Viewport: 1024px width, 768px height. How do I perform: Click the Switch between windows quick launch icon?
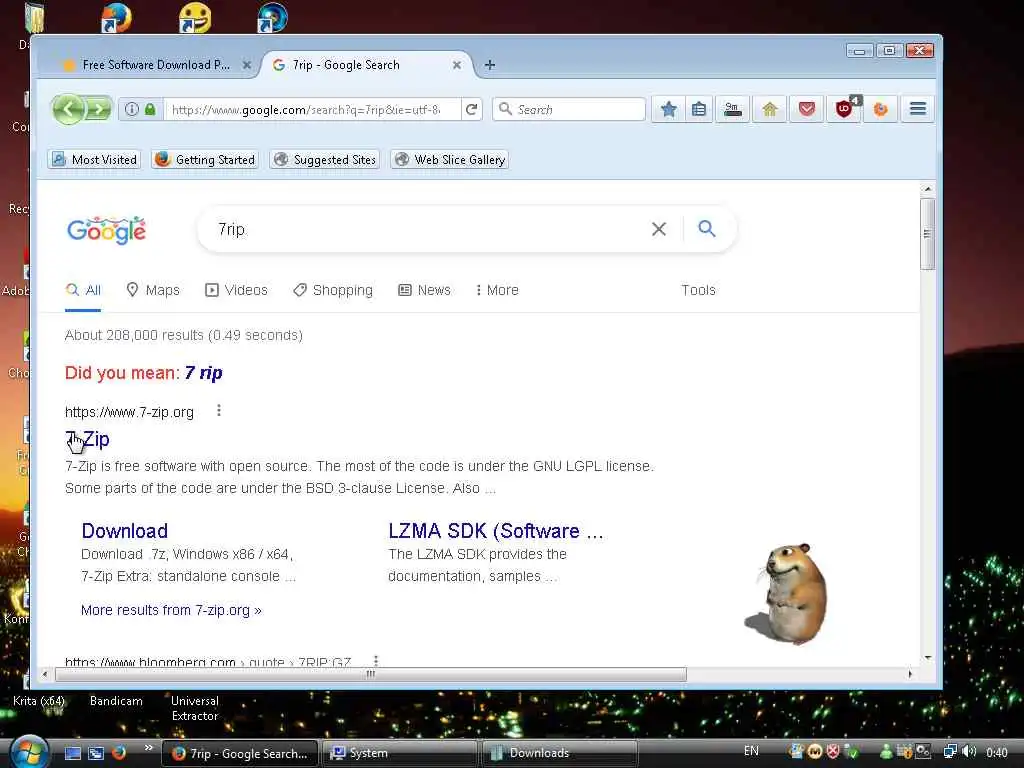pyautogui.click(x=96, y=753)
